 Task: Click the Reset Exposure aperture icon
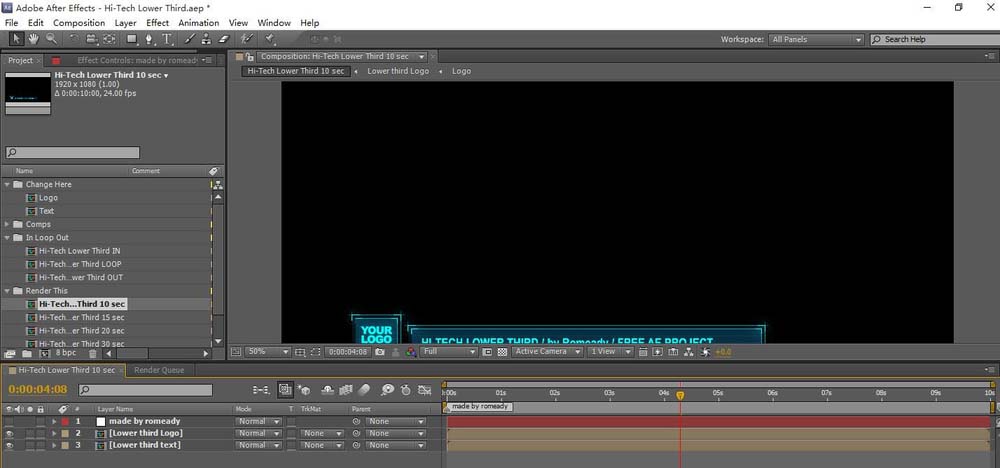[x=705, y=351]
